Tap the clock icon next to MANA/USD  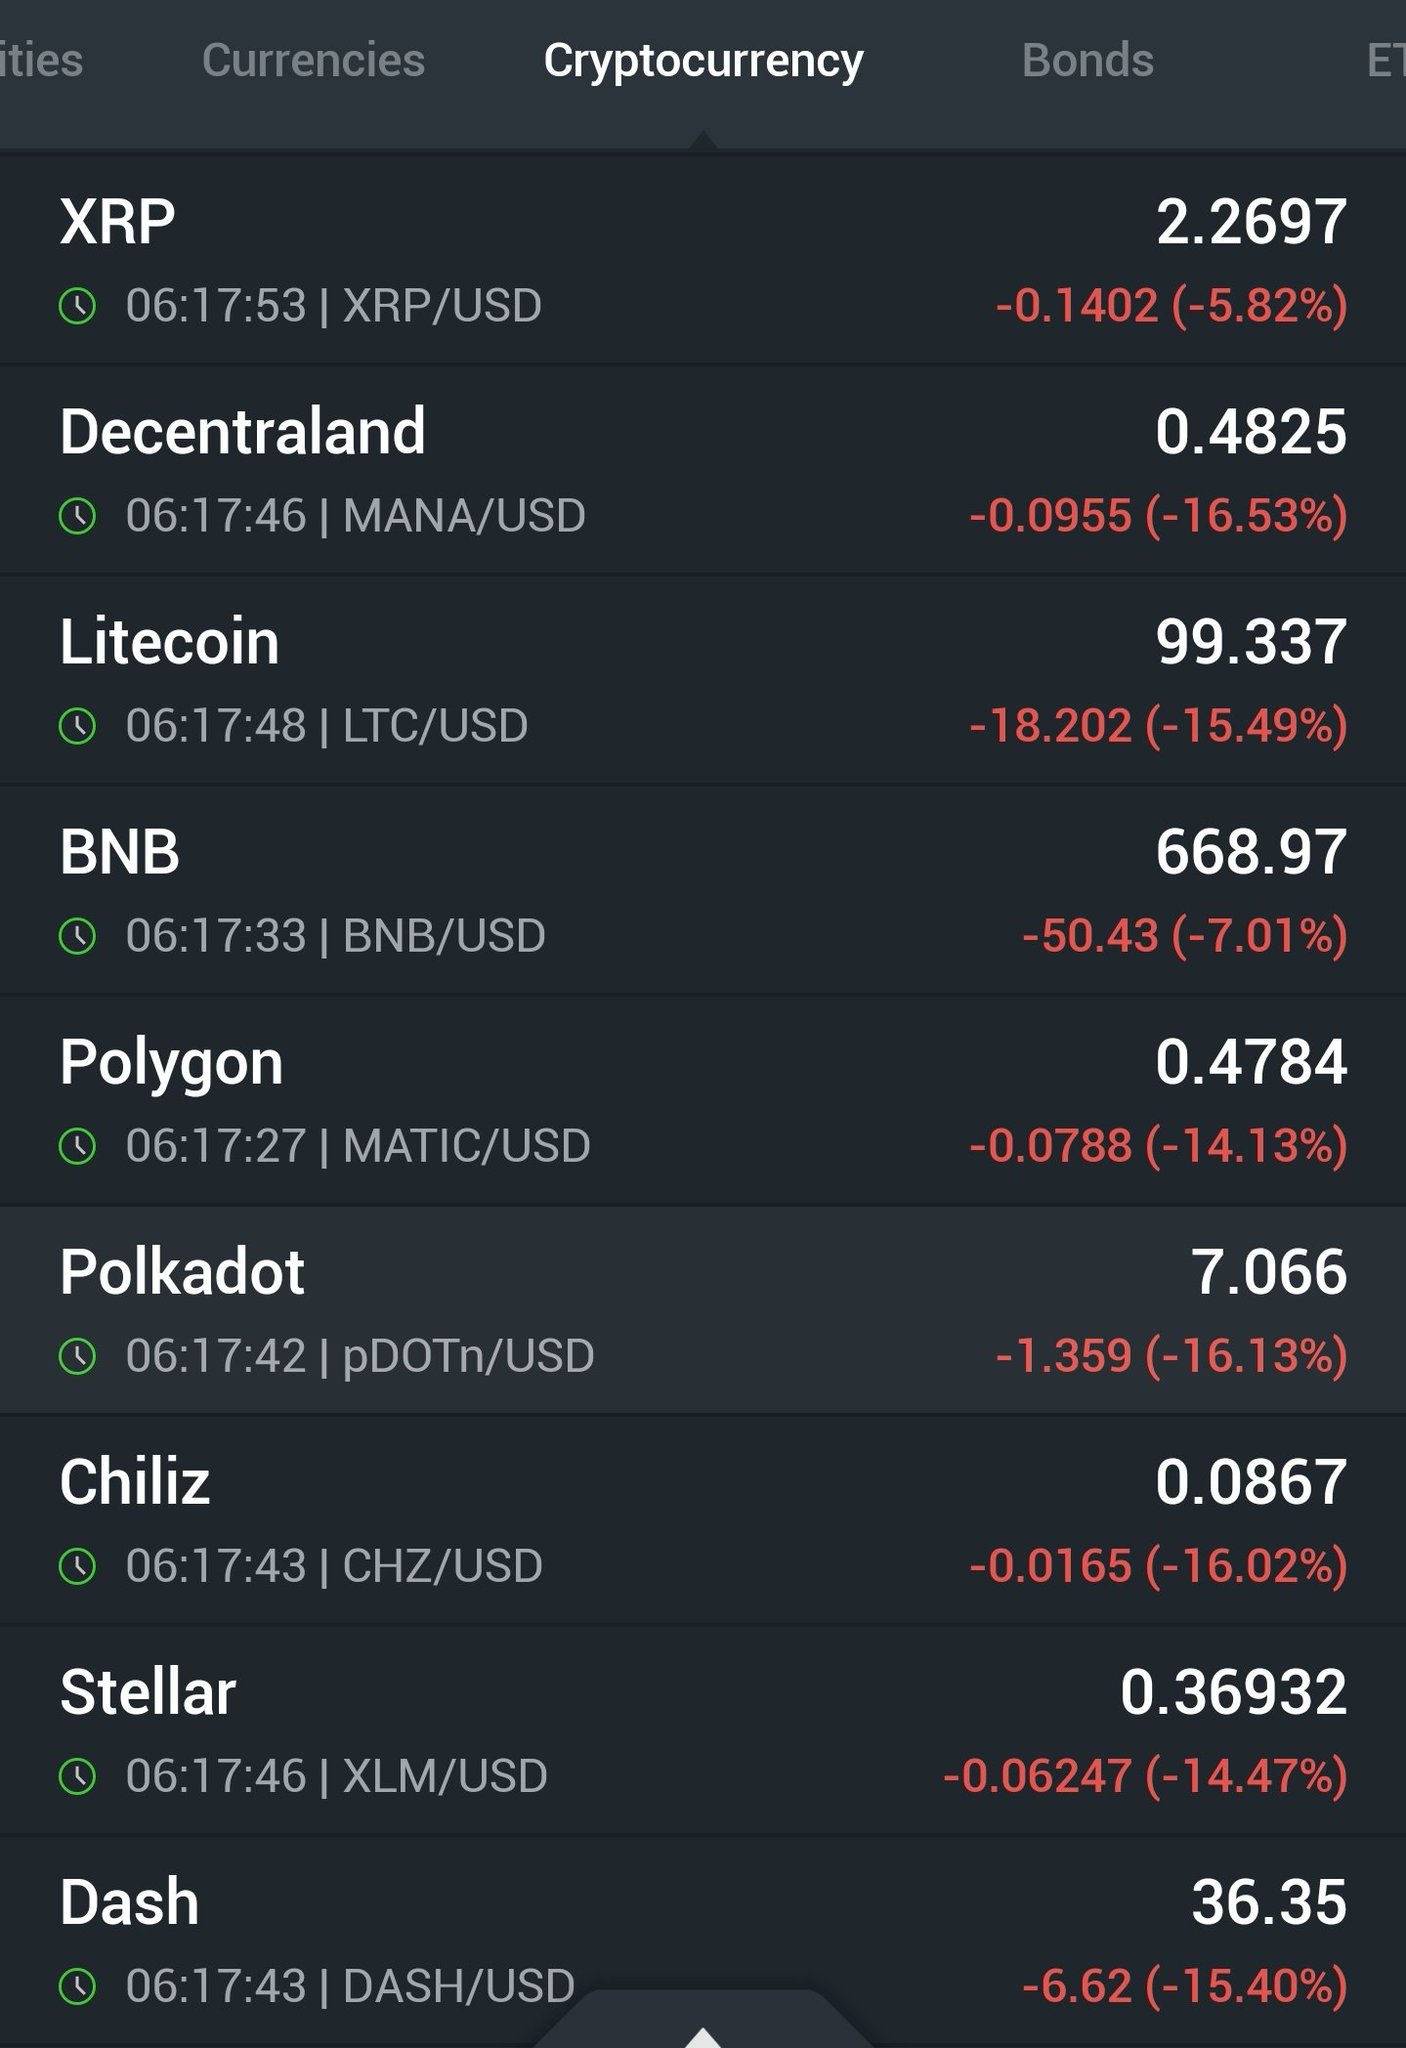pyautogui.click(x=78, y=516)
